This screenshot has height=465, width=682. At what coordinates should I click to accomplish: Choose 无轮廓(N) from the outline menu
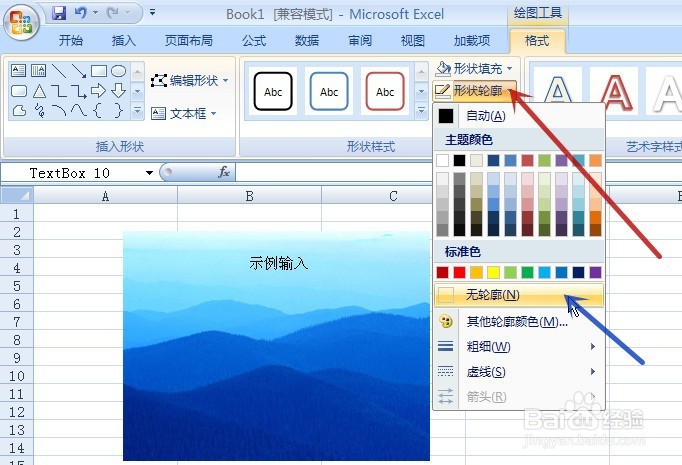click(519, 295)
